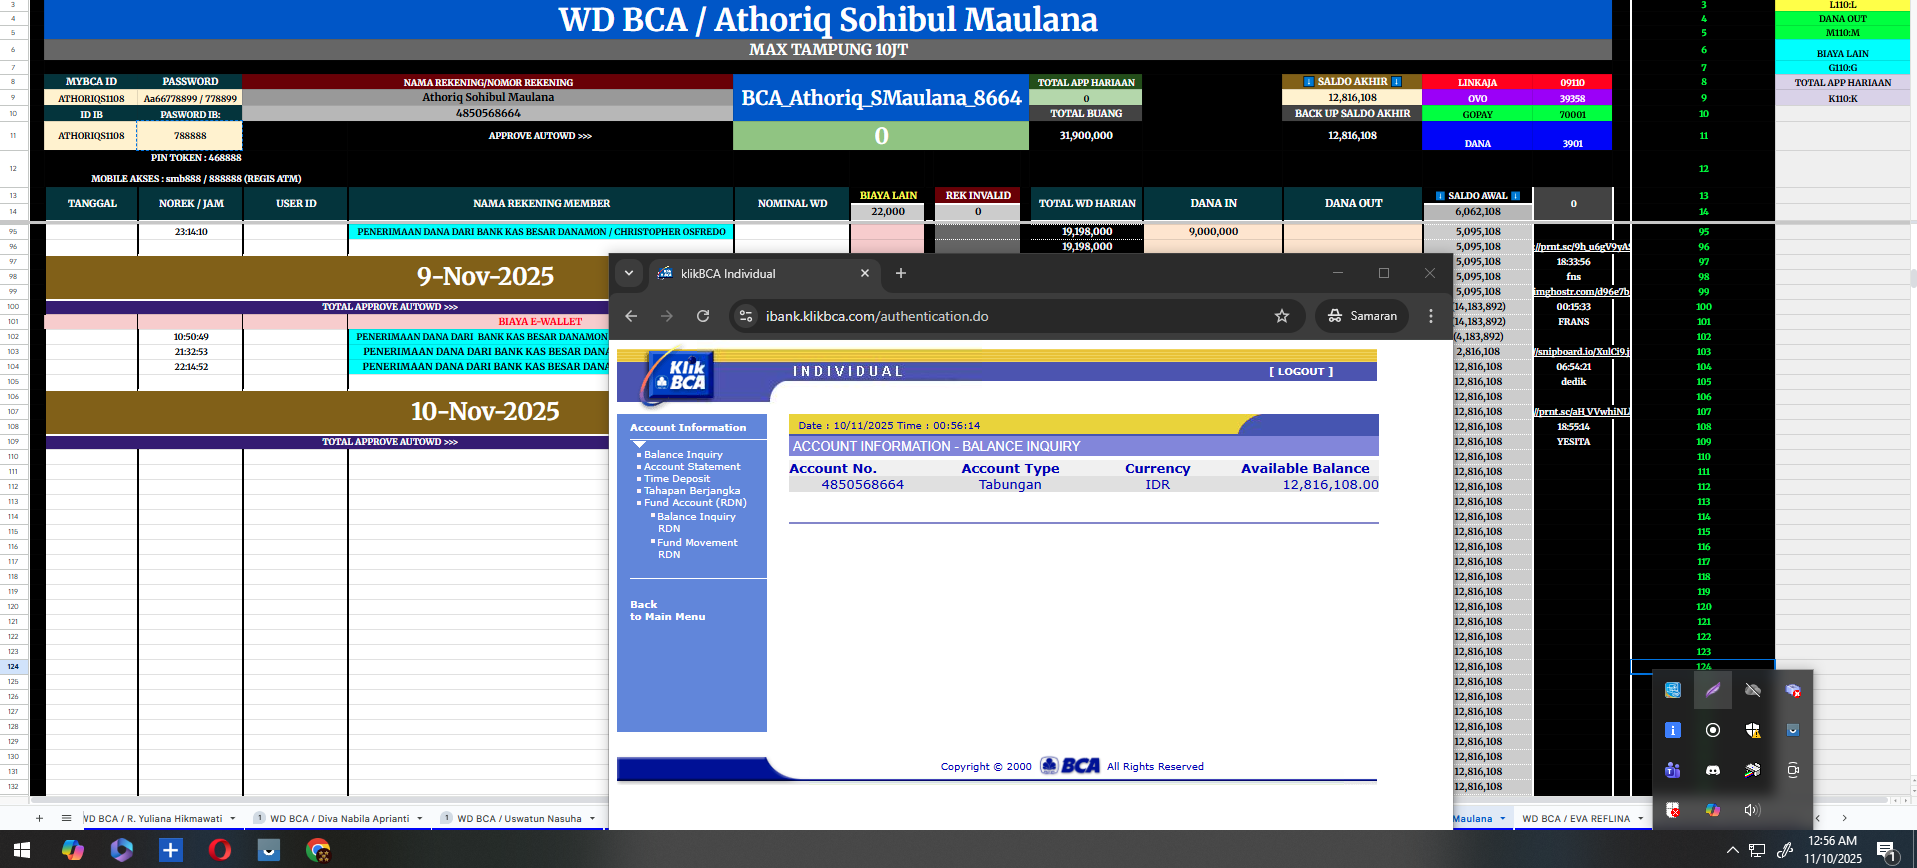1917x868 pixels.
Task: Open the Diva Nabila Aprianti tab dropdown arrow
Action: pyautogui.click(x=420, y=818)
